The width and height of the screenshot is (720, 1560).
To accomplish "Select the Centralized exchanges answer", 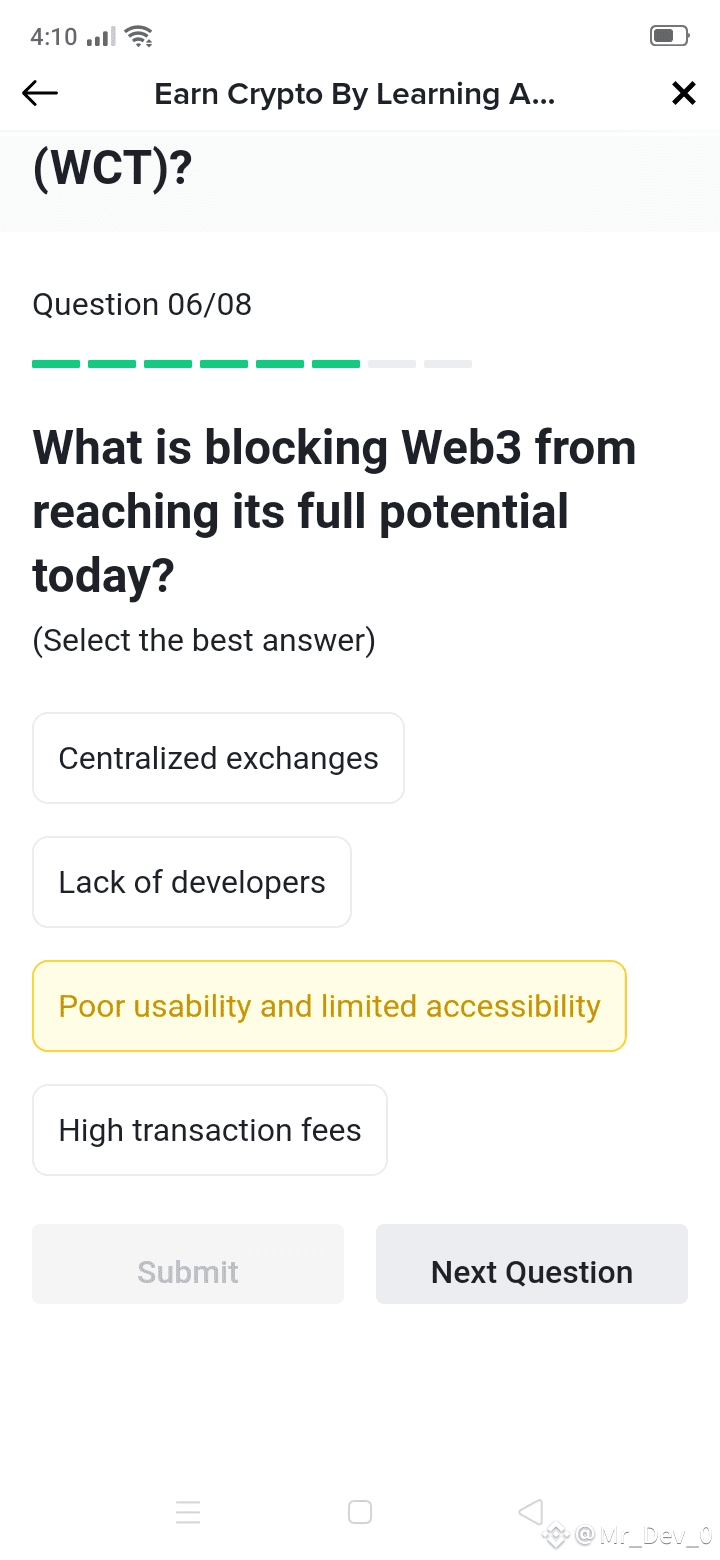I will point(218,758).
